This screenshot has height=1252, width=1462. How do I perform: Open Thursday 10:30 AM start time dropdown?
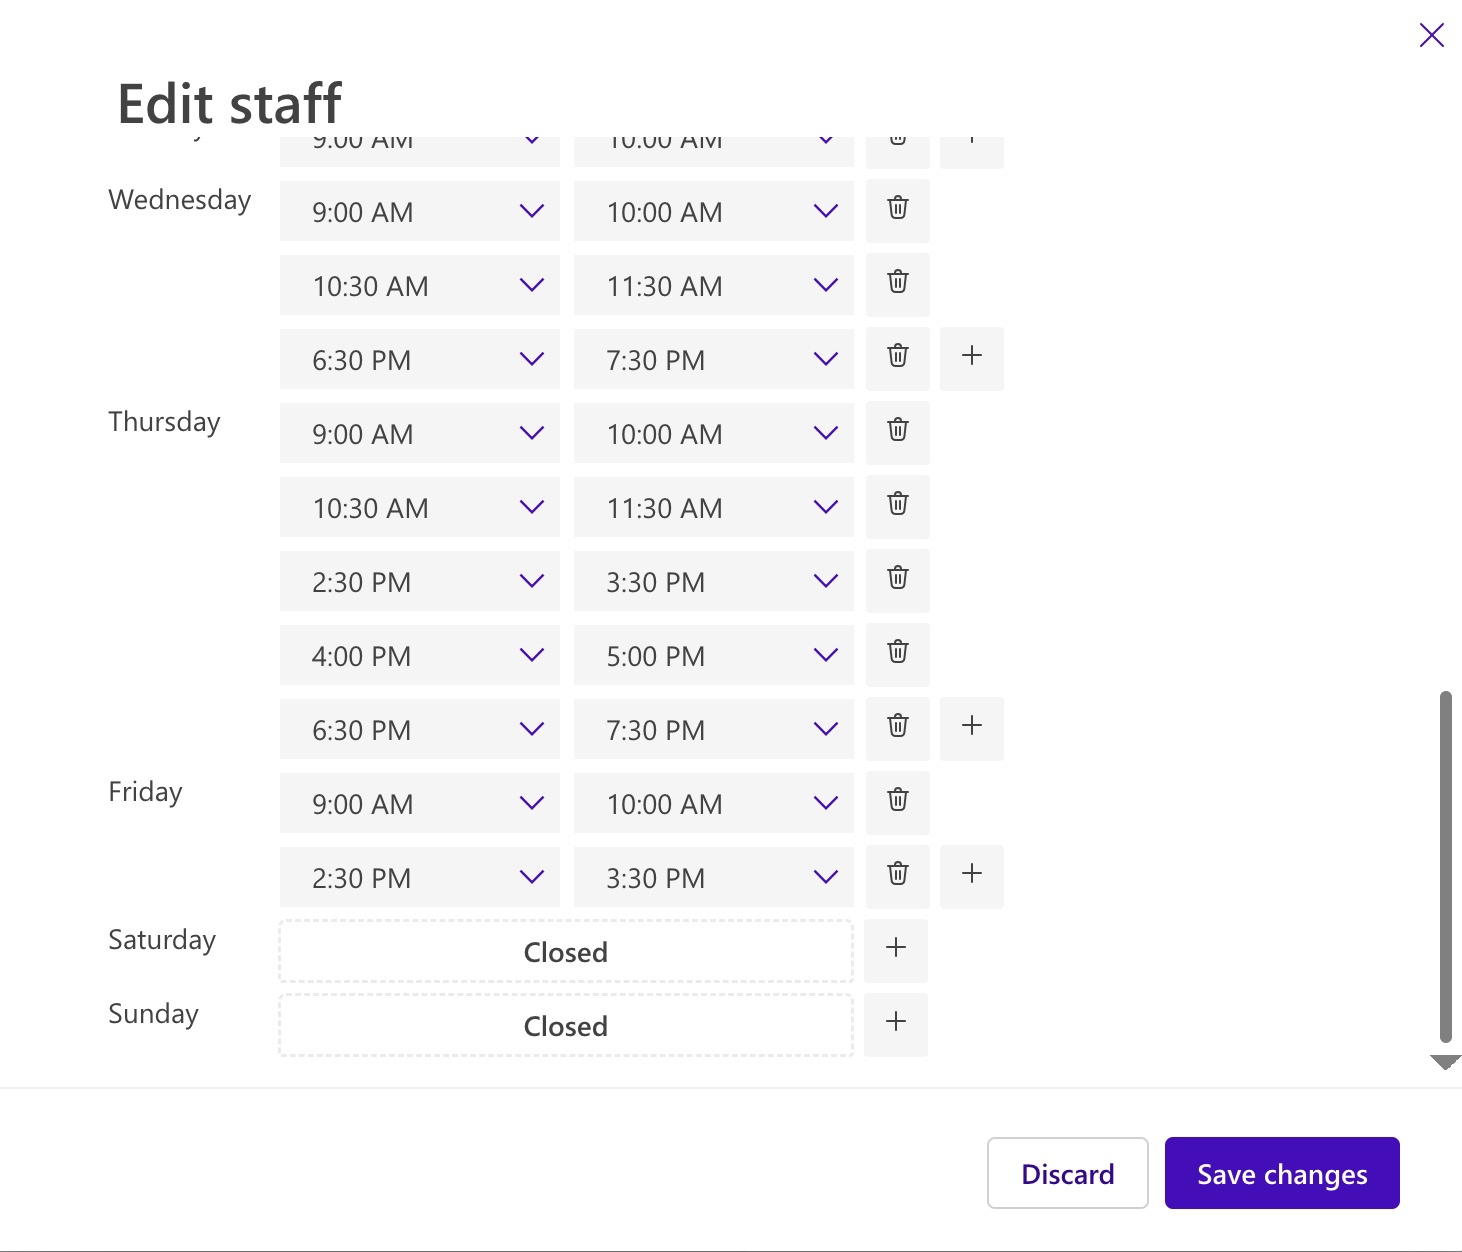pos(420,507)
